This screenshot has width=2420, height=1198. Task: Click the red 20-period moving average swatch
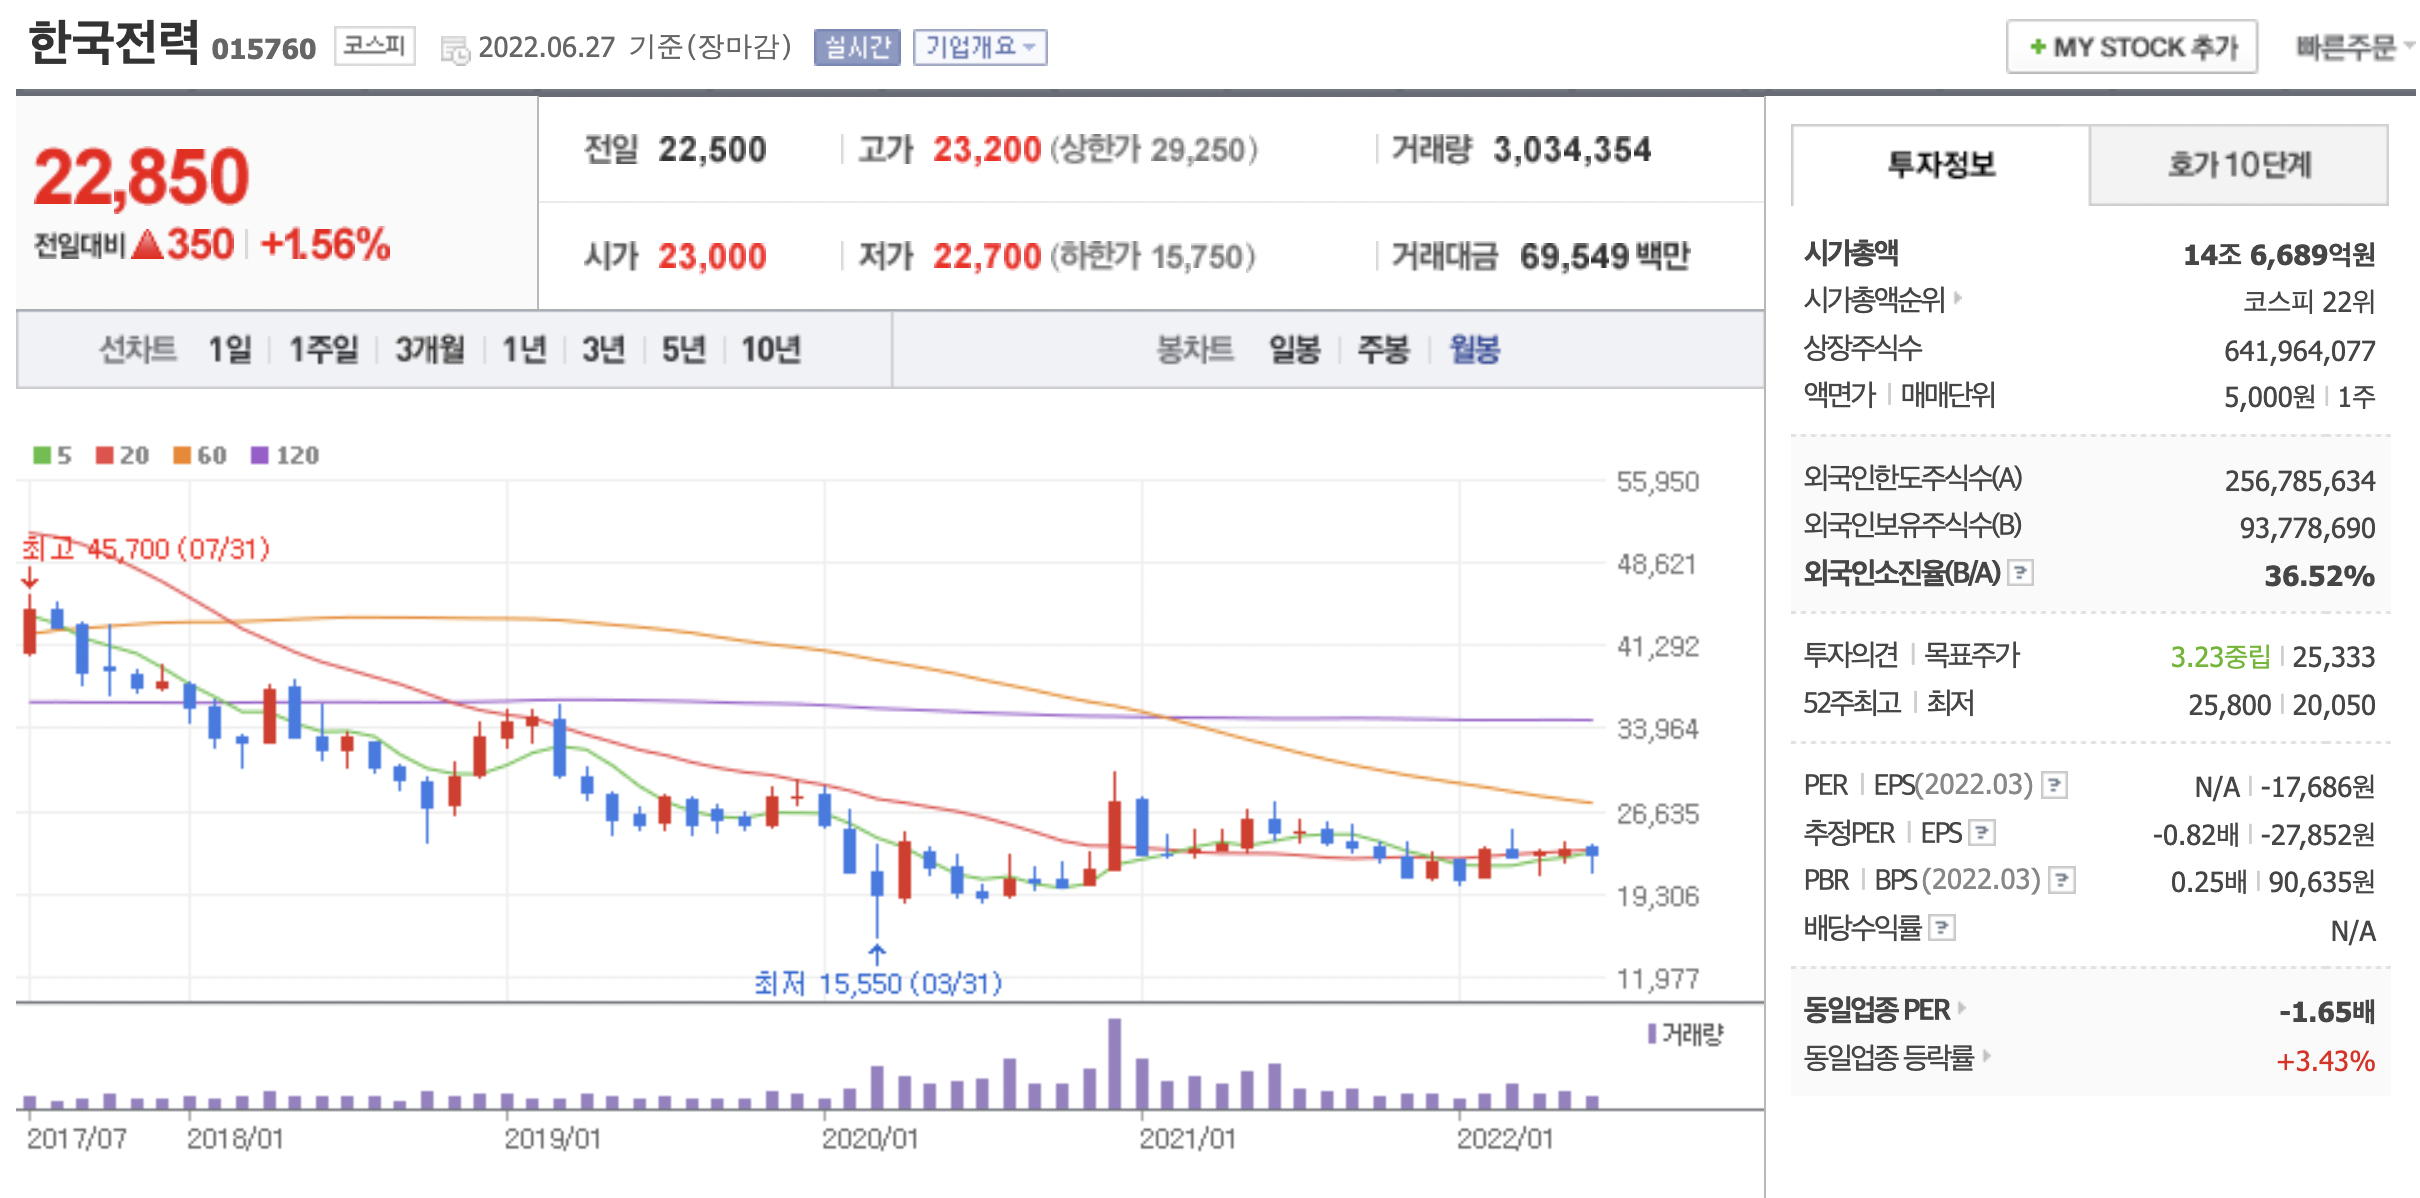click(104, 455)
